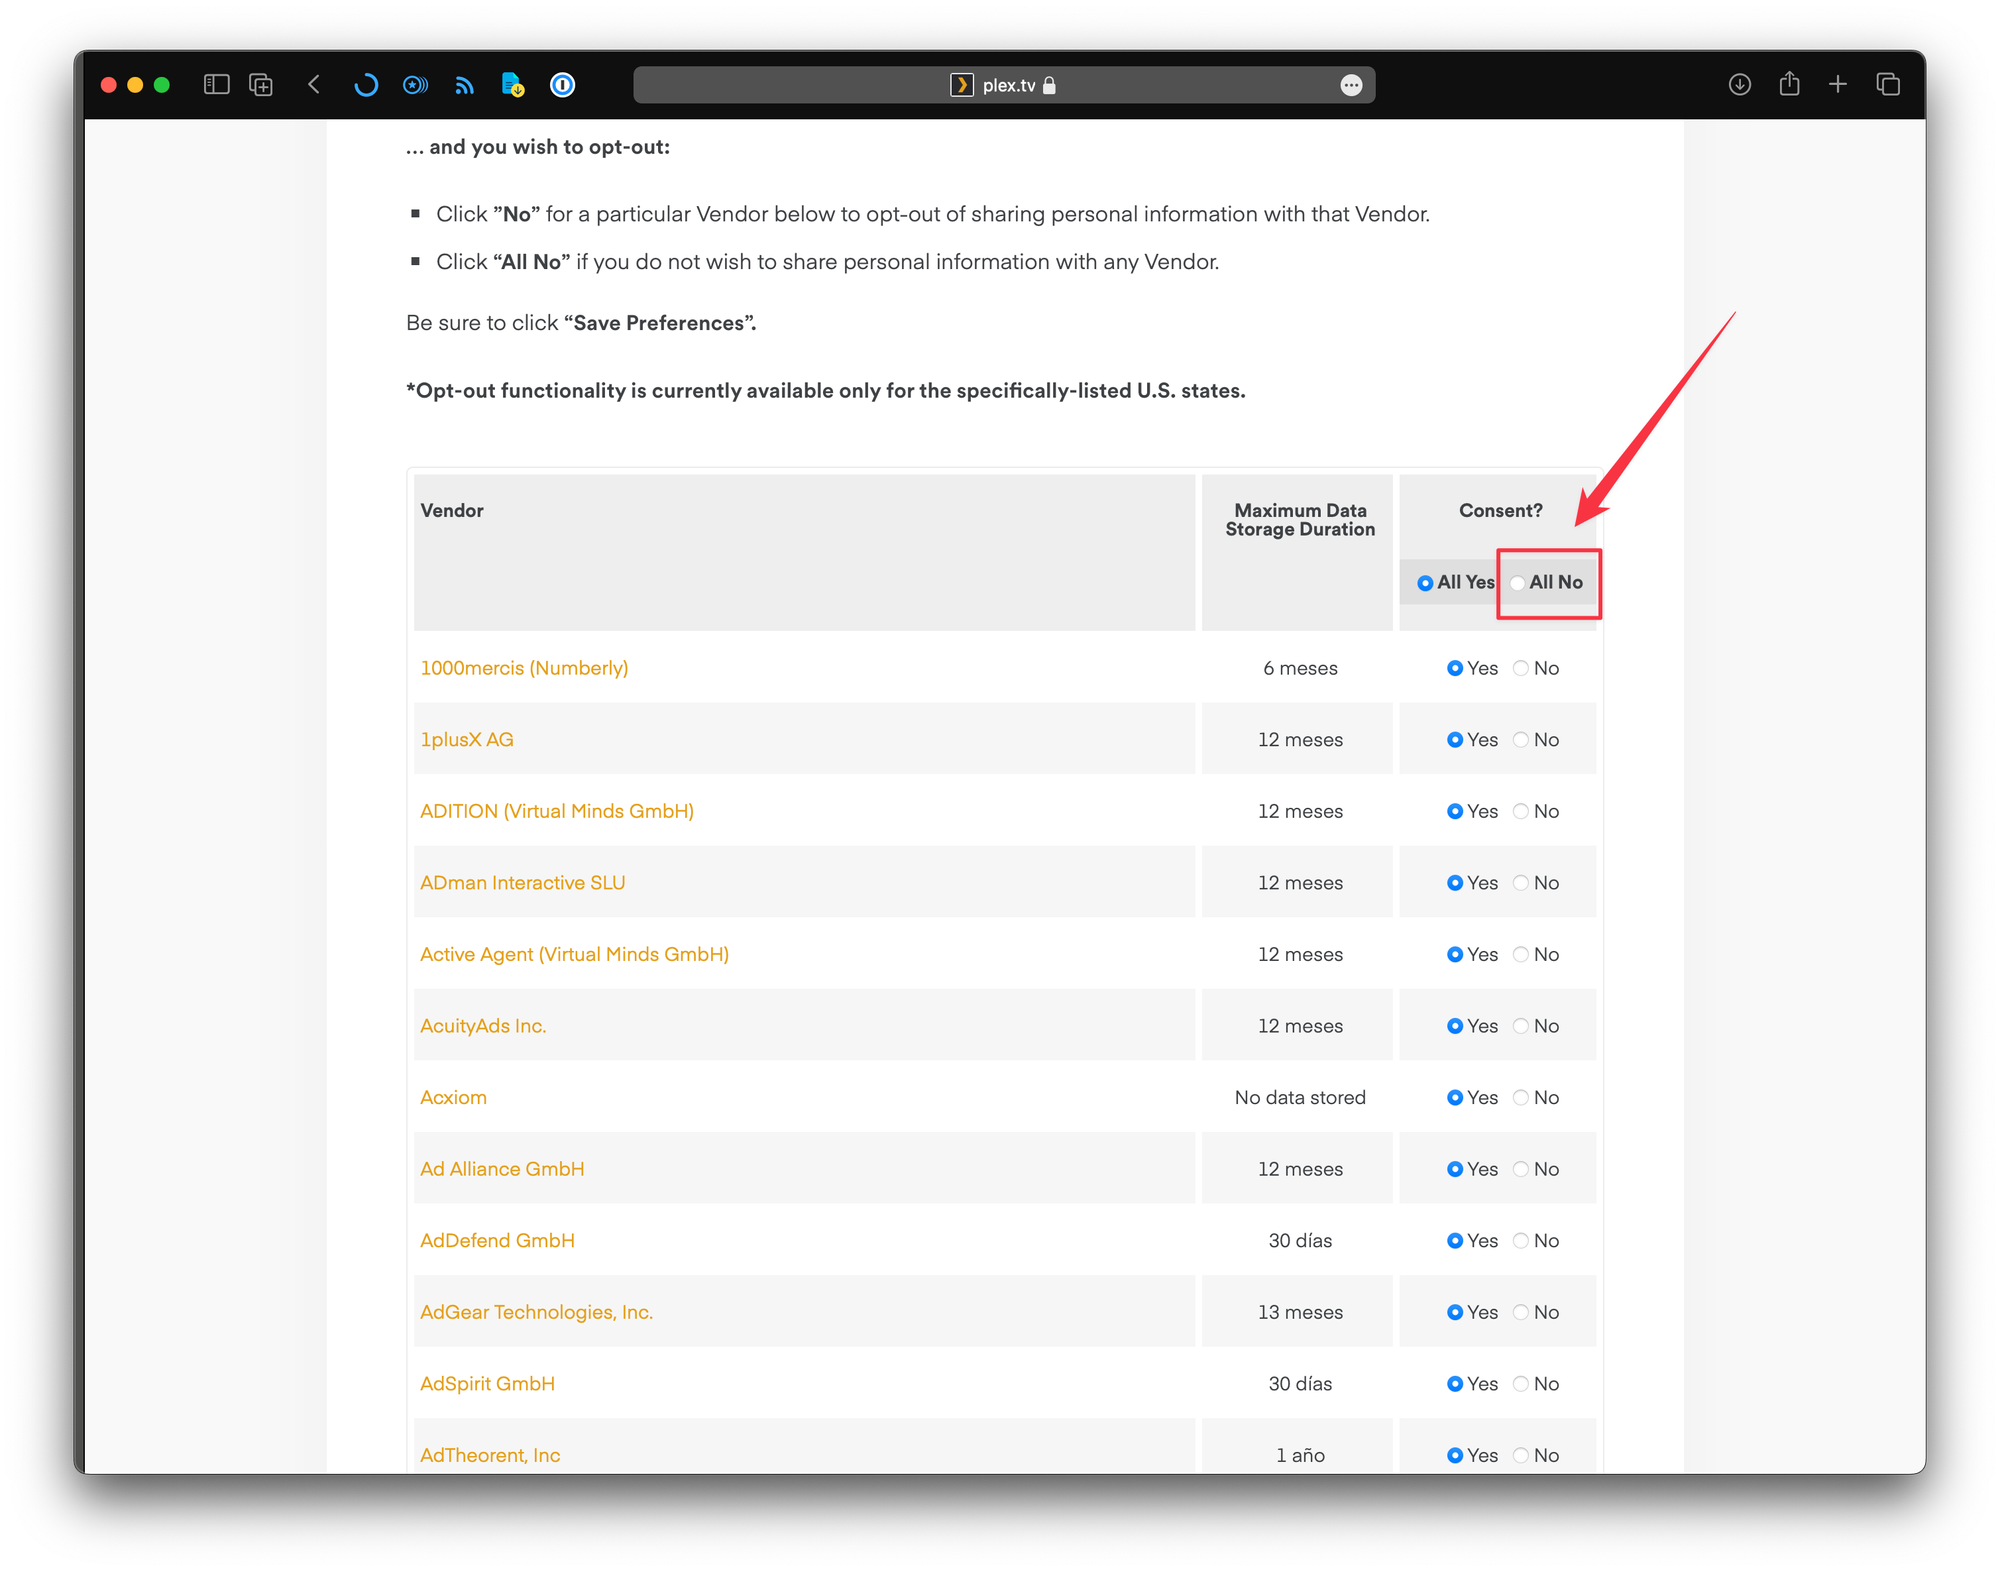Open the RSS feed extension icon

tap(464, 86)
